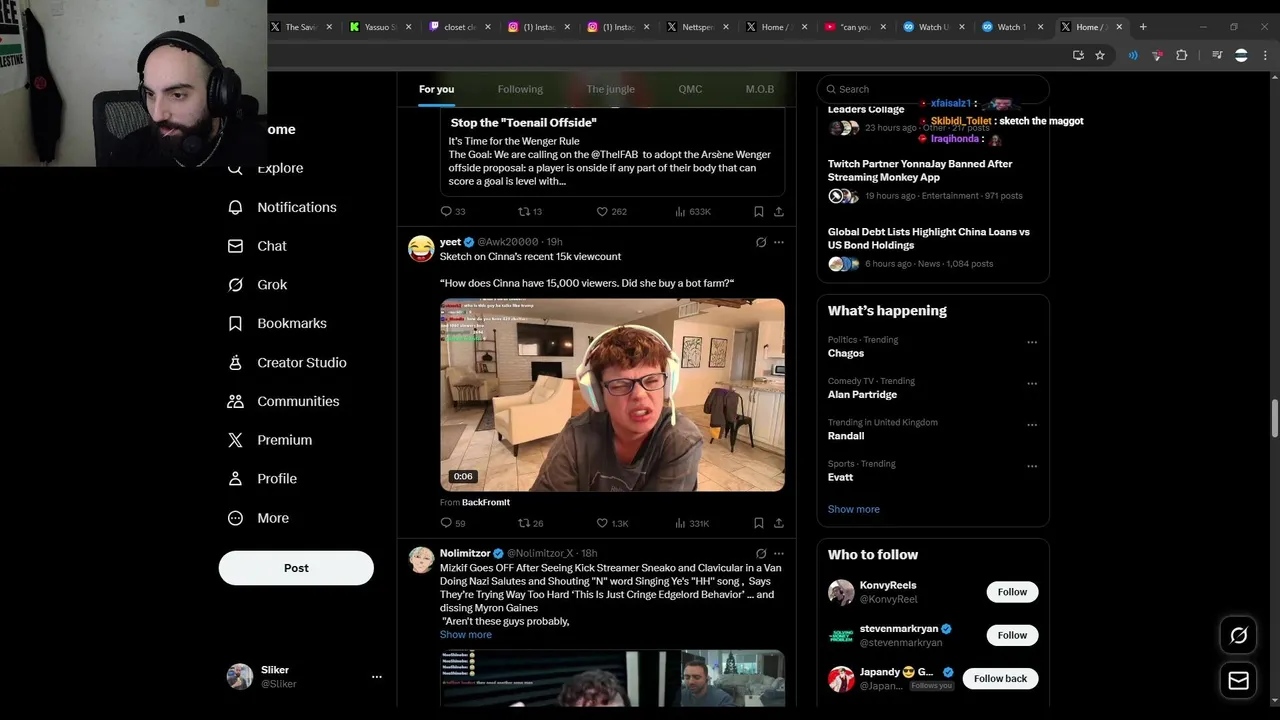Open floating messages button at bottom right

click(x=1238, y=681)
